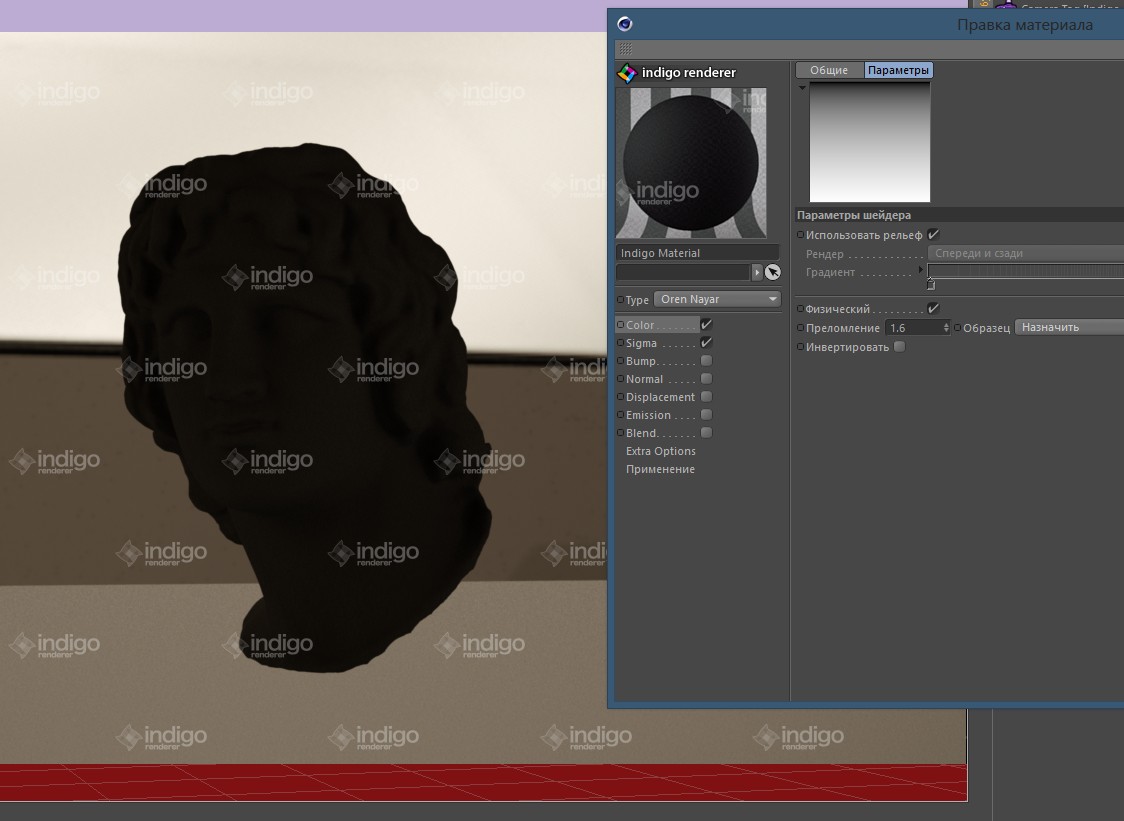
Task: Click the Indigo Renderer logo icon
Action: click(627, 73)
